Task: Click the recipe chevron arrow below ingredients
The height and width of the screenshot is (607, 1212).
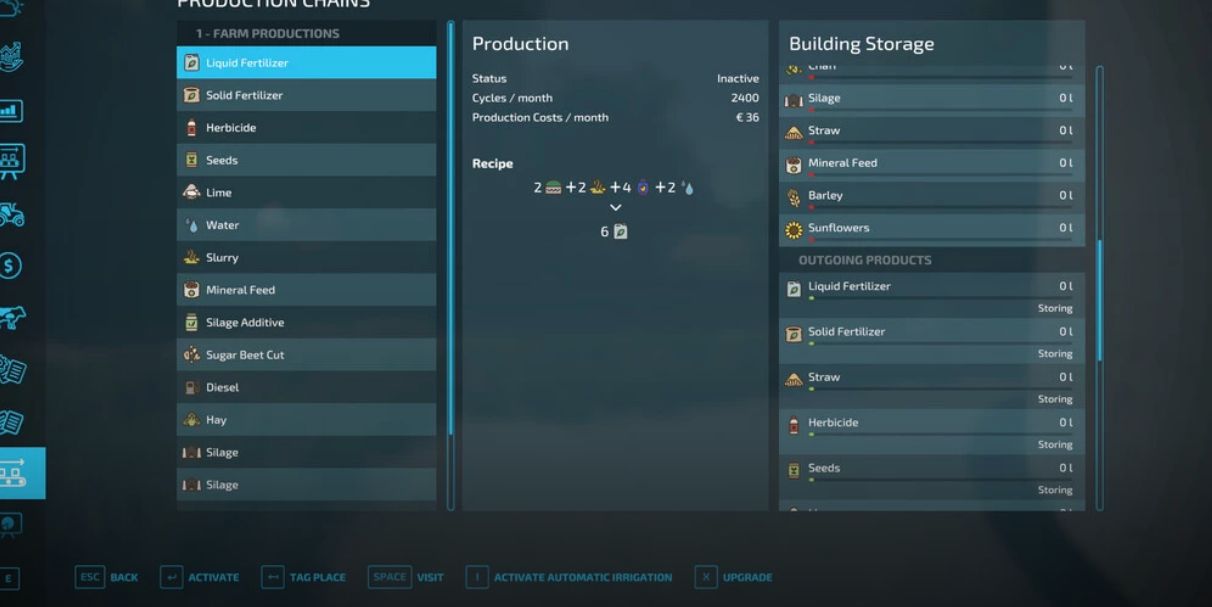Action: 615,208
